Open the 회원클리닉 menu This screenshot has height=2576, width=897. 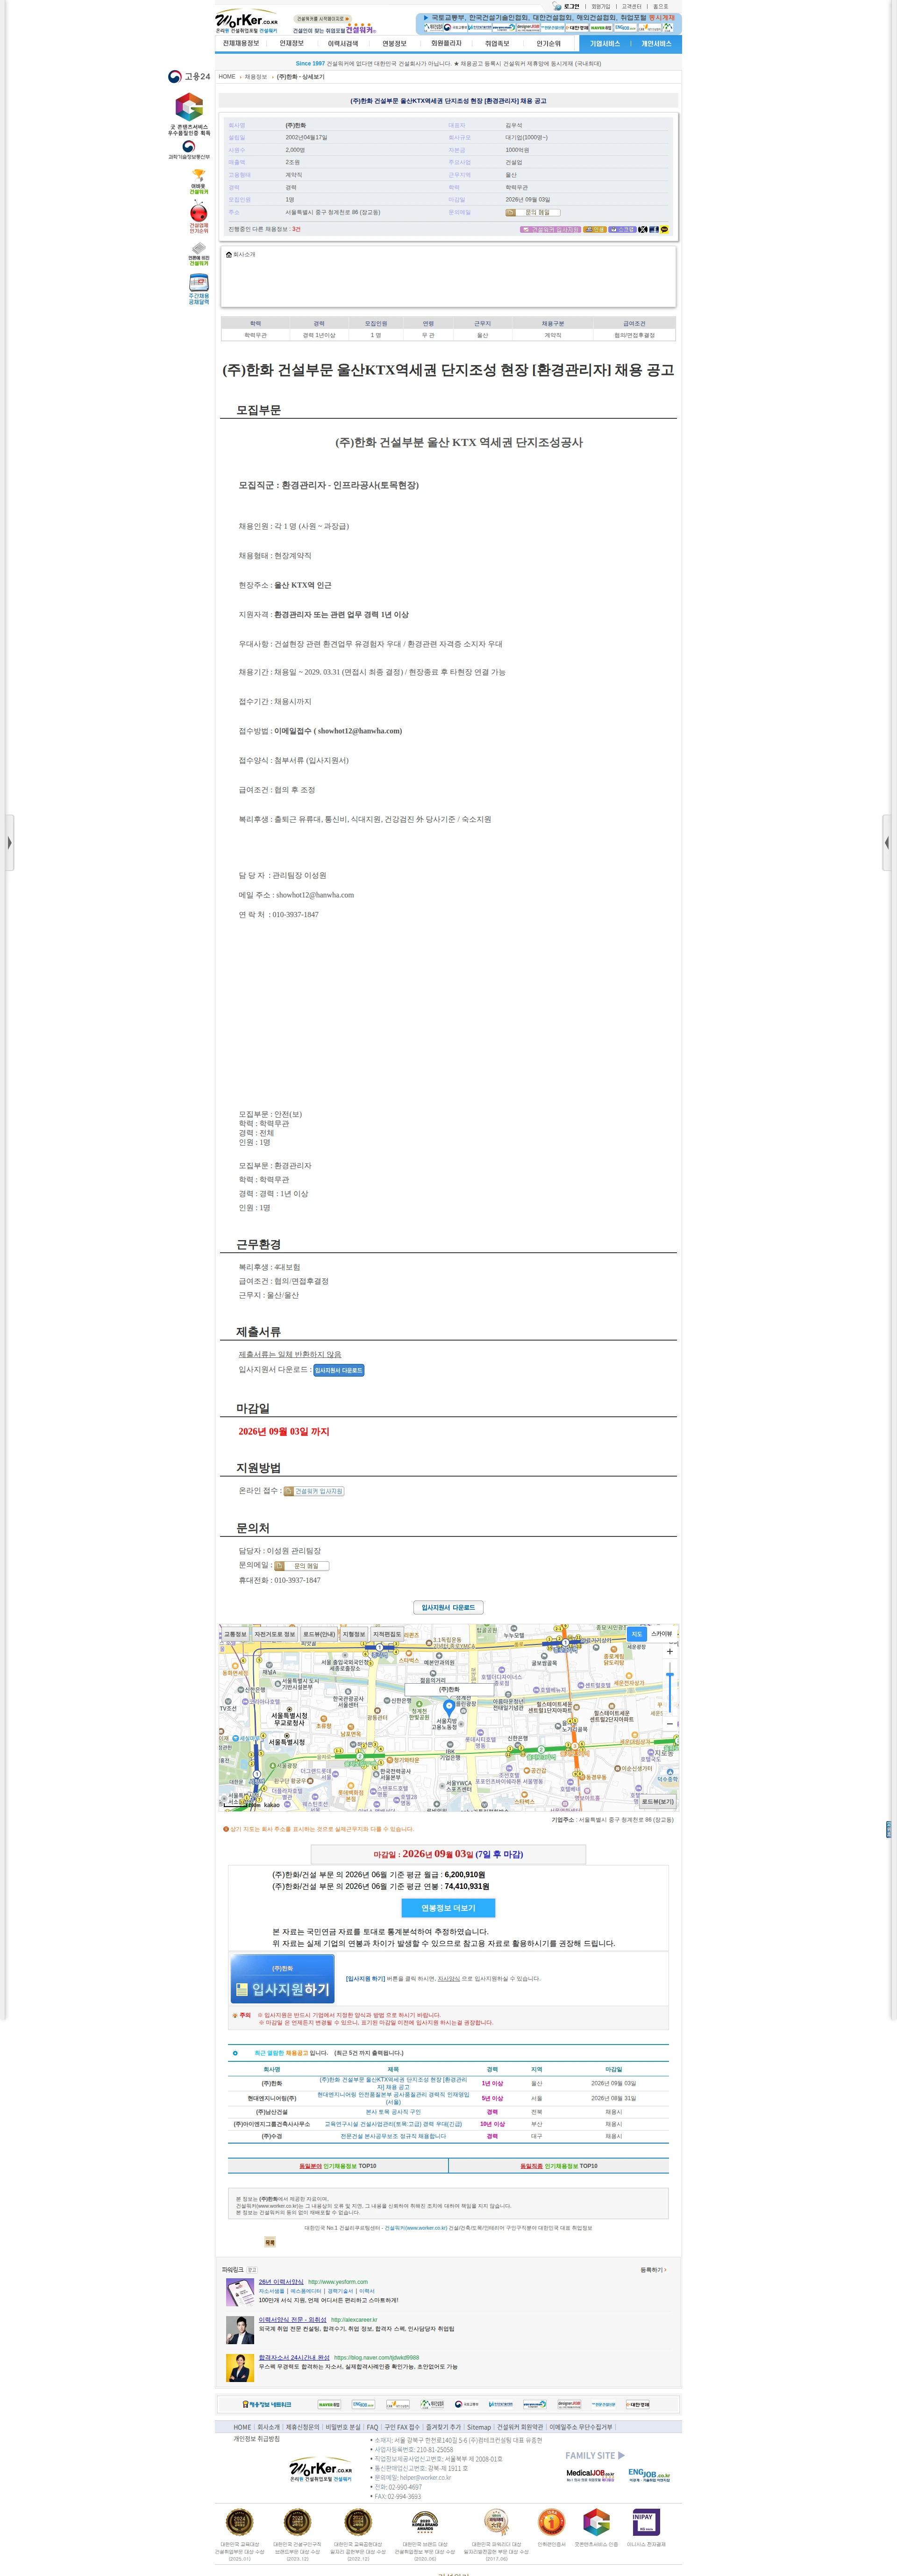[446, 44]
